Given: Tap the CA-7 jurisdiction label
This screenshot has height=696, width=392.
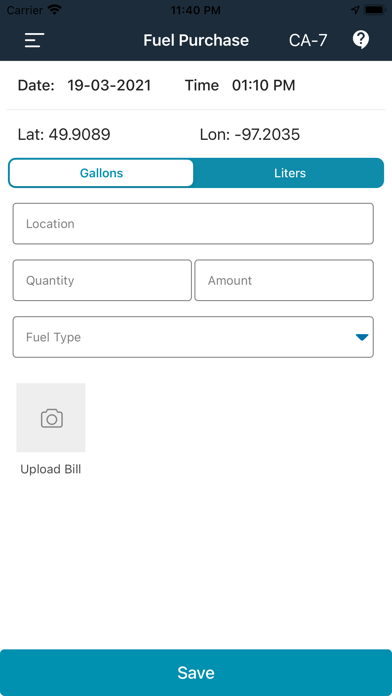Looking at the screenshot, I should pos(308,40).
